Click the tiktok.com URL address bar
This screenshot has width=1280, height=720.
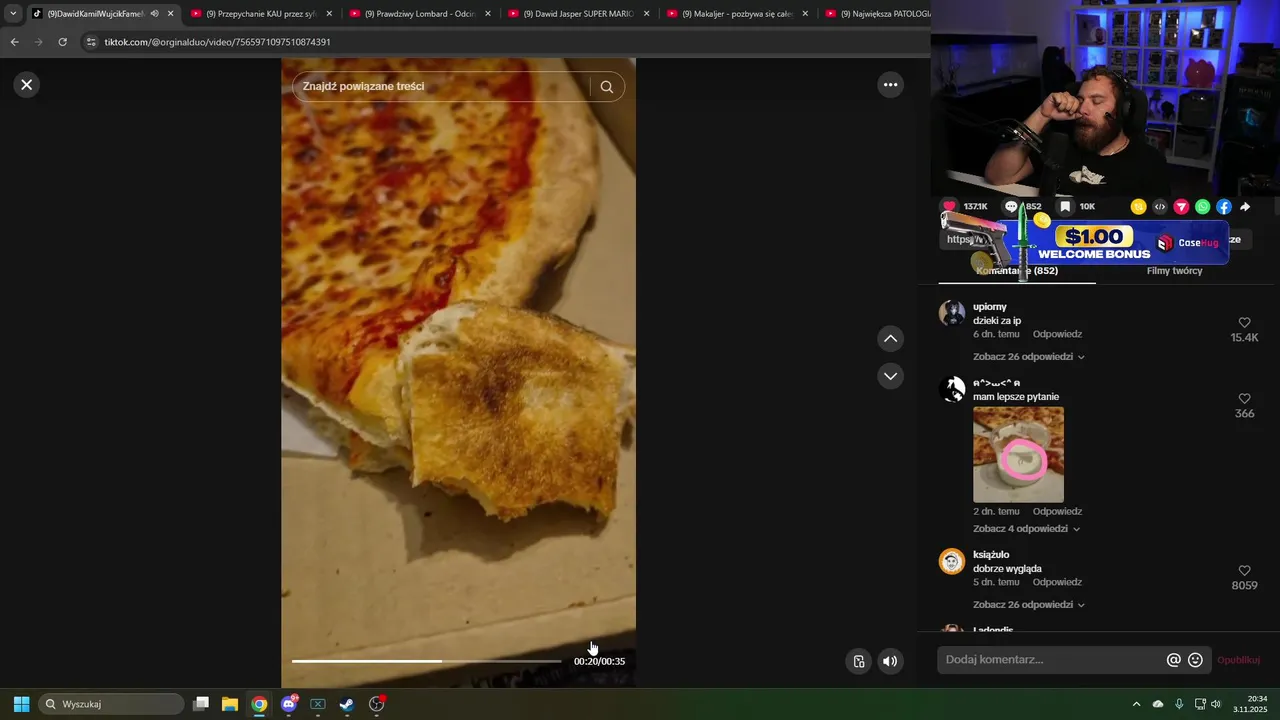pyautogui.click(x=500, y=42)
